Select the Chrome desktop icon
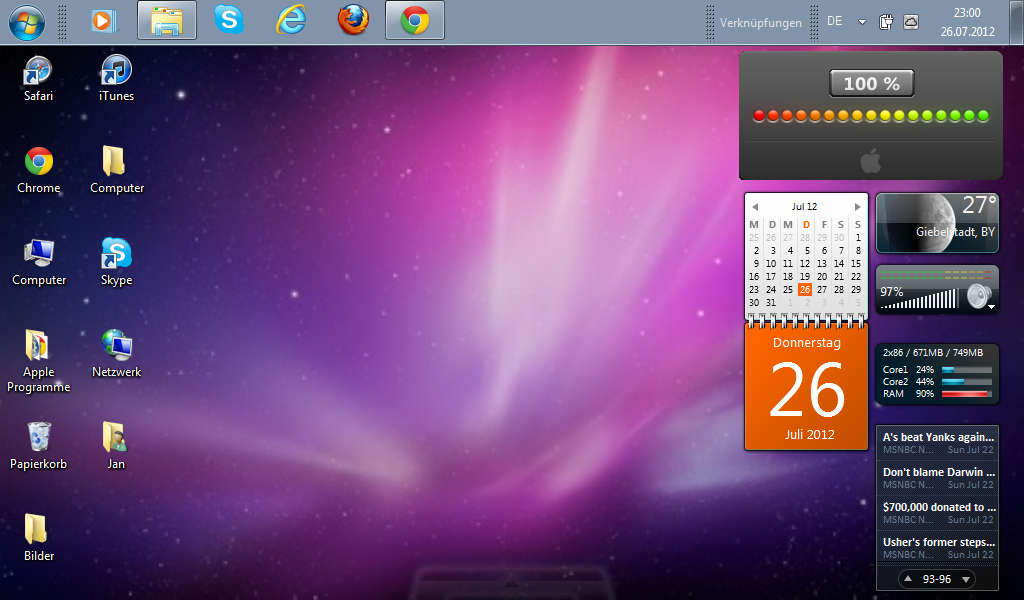Viewport: 1024px width, 600px height. click(39, 170)
